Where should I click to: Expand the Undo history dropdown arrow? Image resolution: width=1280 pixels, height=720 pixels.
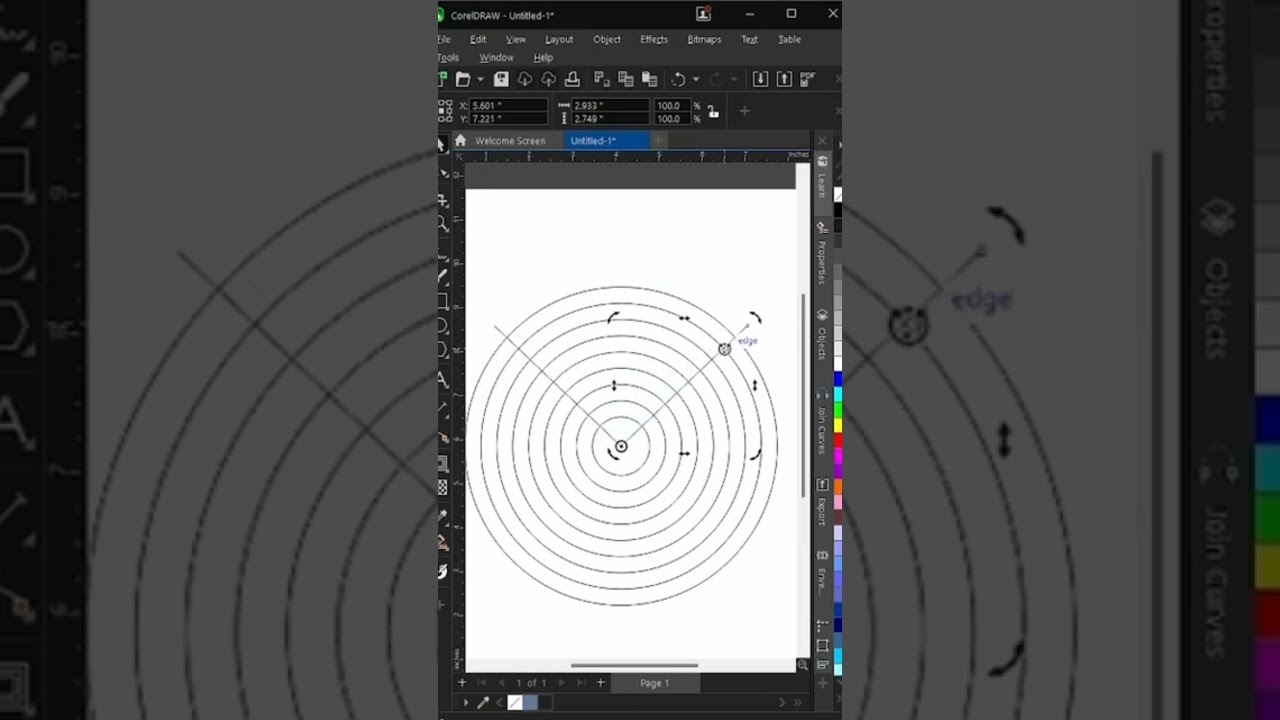(x=695, y=79)
